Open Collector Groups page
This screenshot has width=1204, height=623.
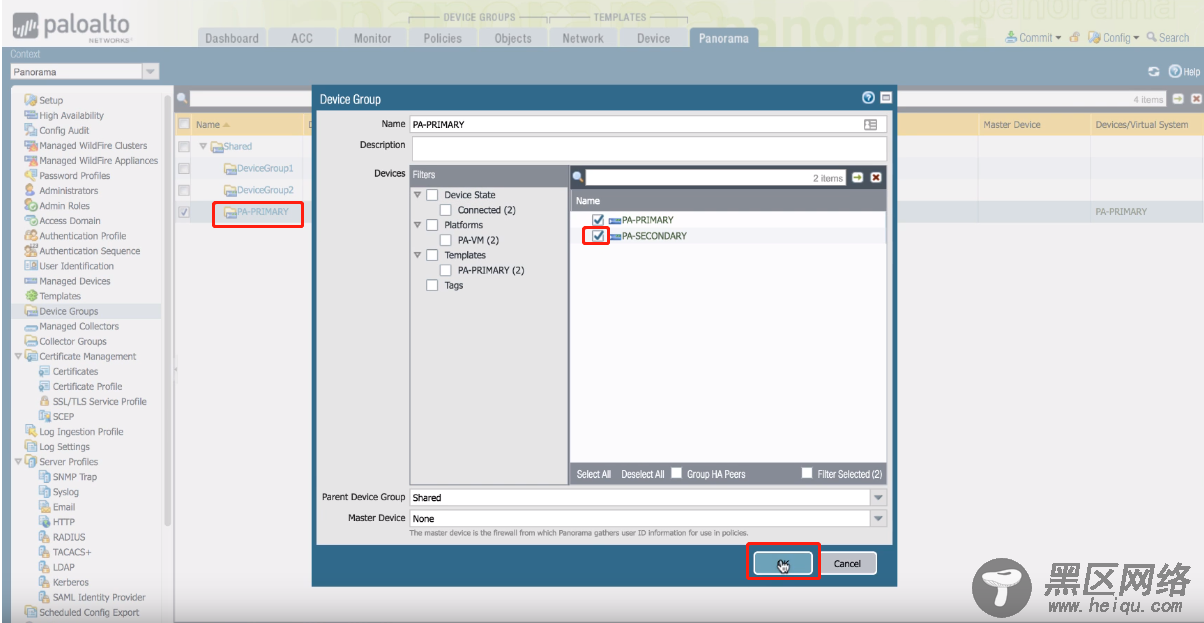pos(72,341)
